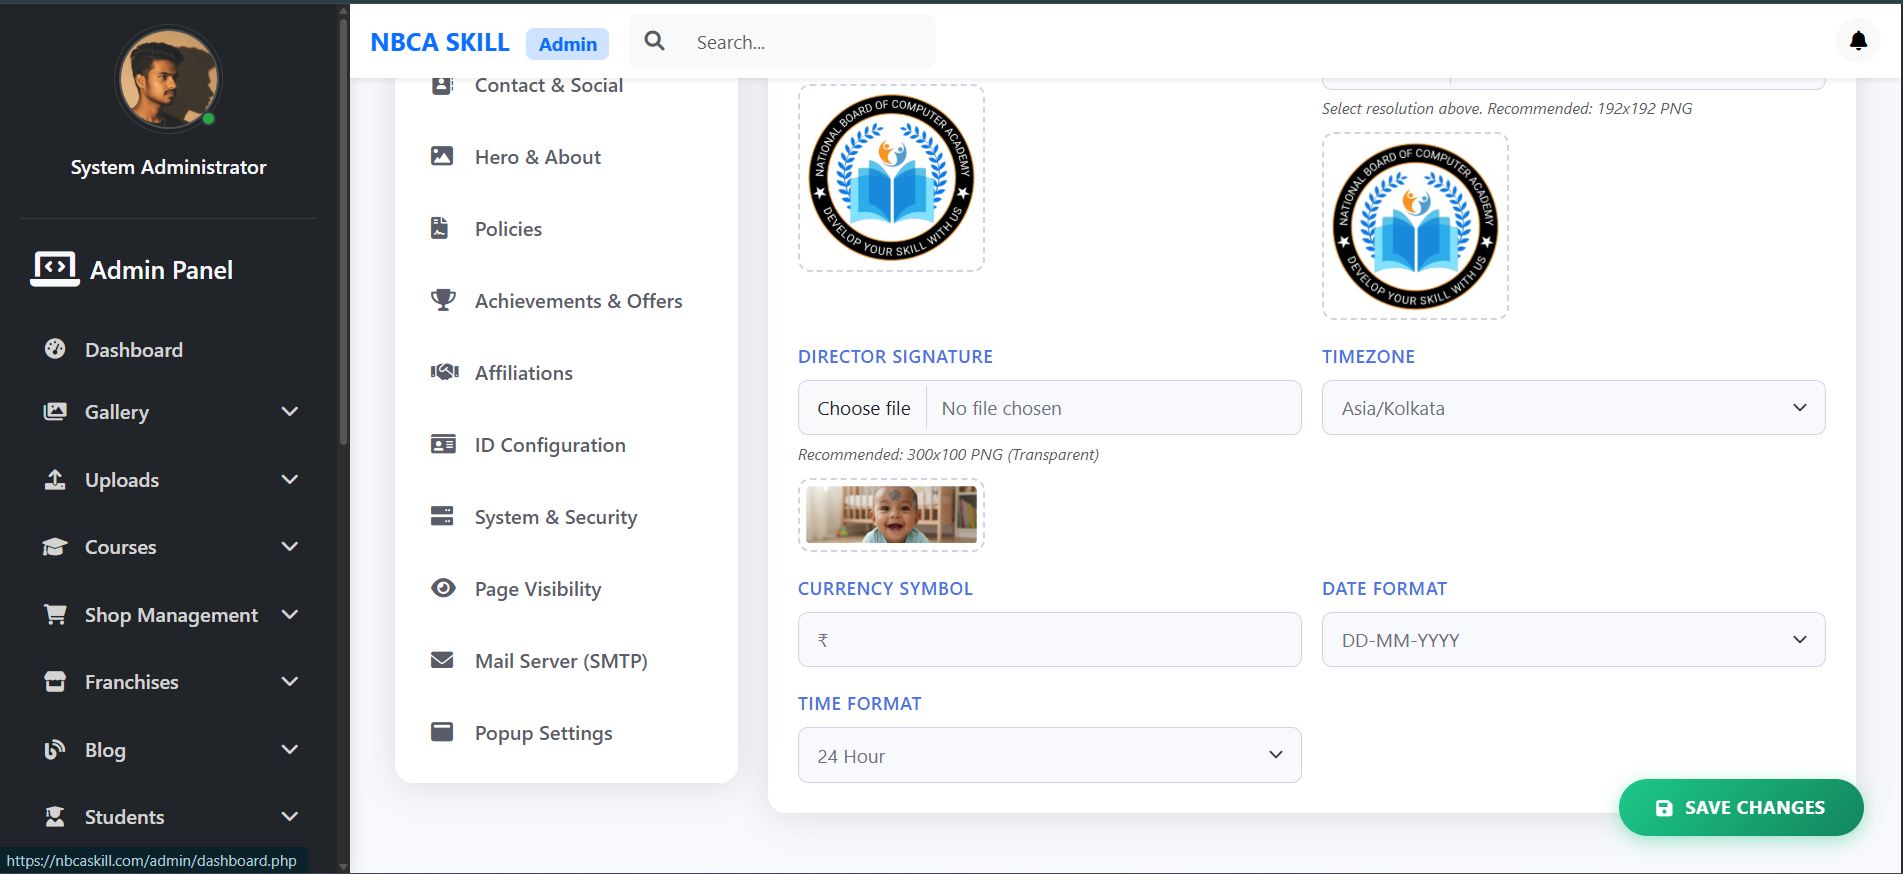
Task: Click the Page Visibility eye icon
Action: coord(443,588)
